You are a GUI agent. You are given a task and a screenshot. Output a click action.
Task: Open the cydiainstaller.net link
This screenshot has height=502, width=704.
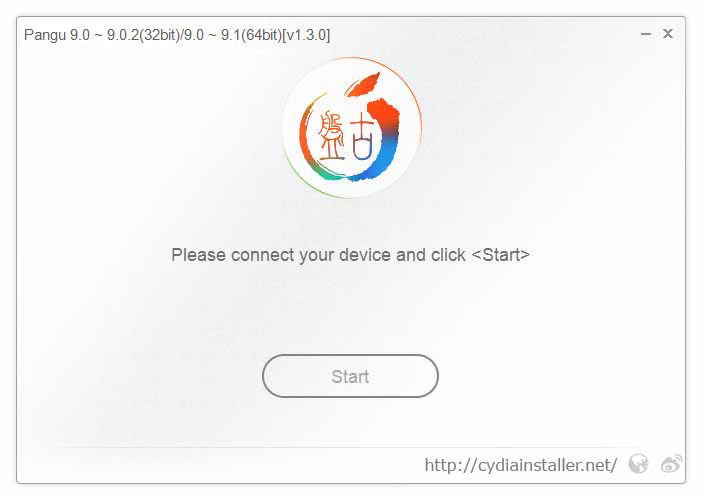(x=521, y=465)
